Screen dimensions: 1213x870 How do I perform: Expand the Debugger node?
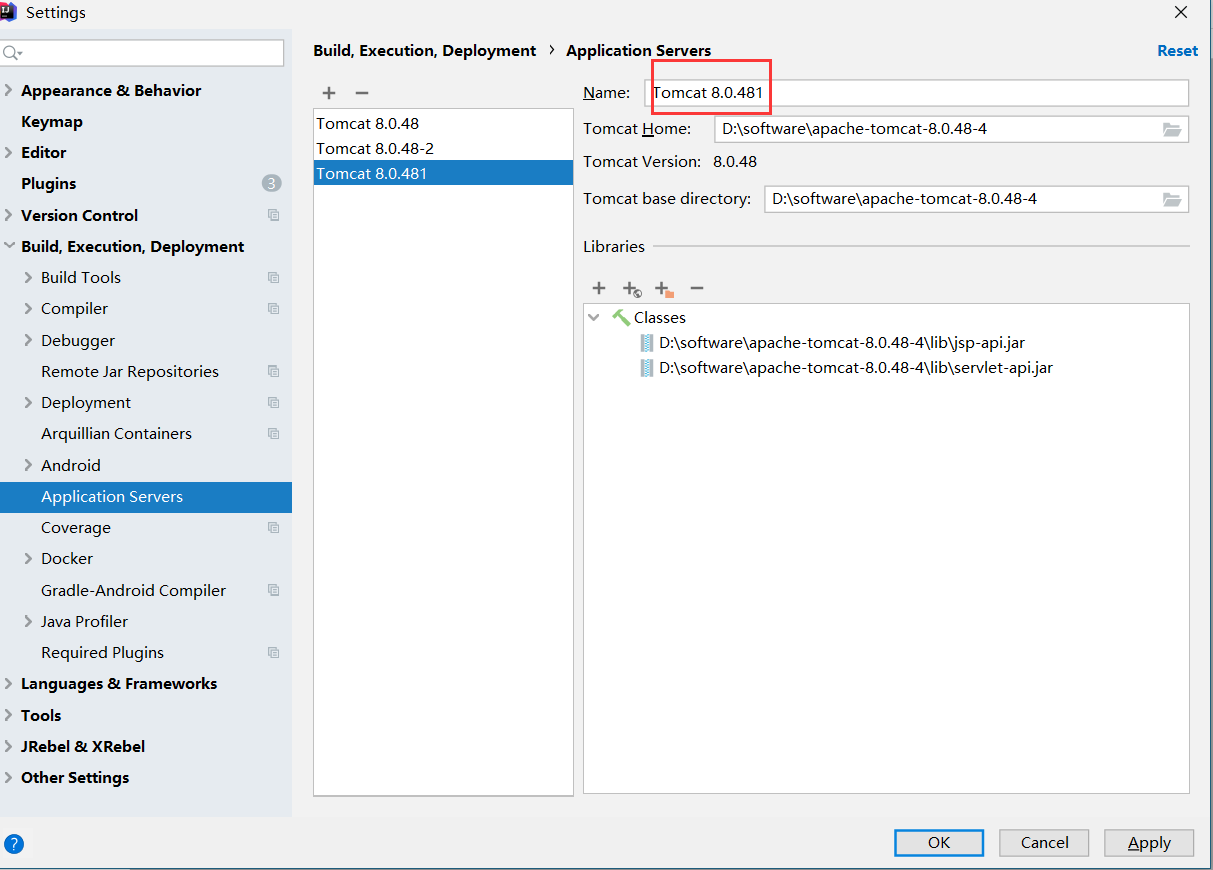click(x=28, y=340)
